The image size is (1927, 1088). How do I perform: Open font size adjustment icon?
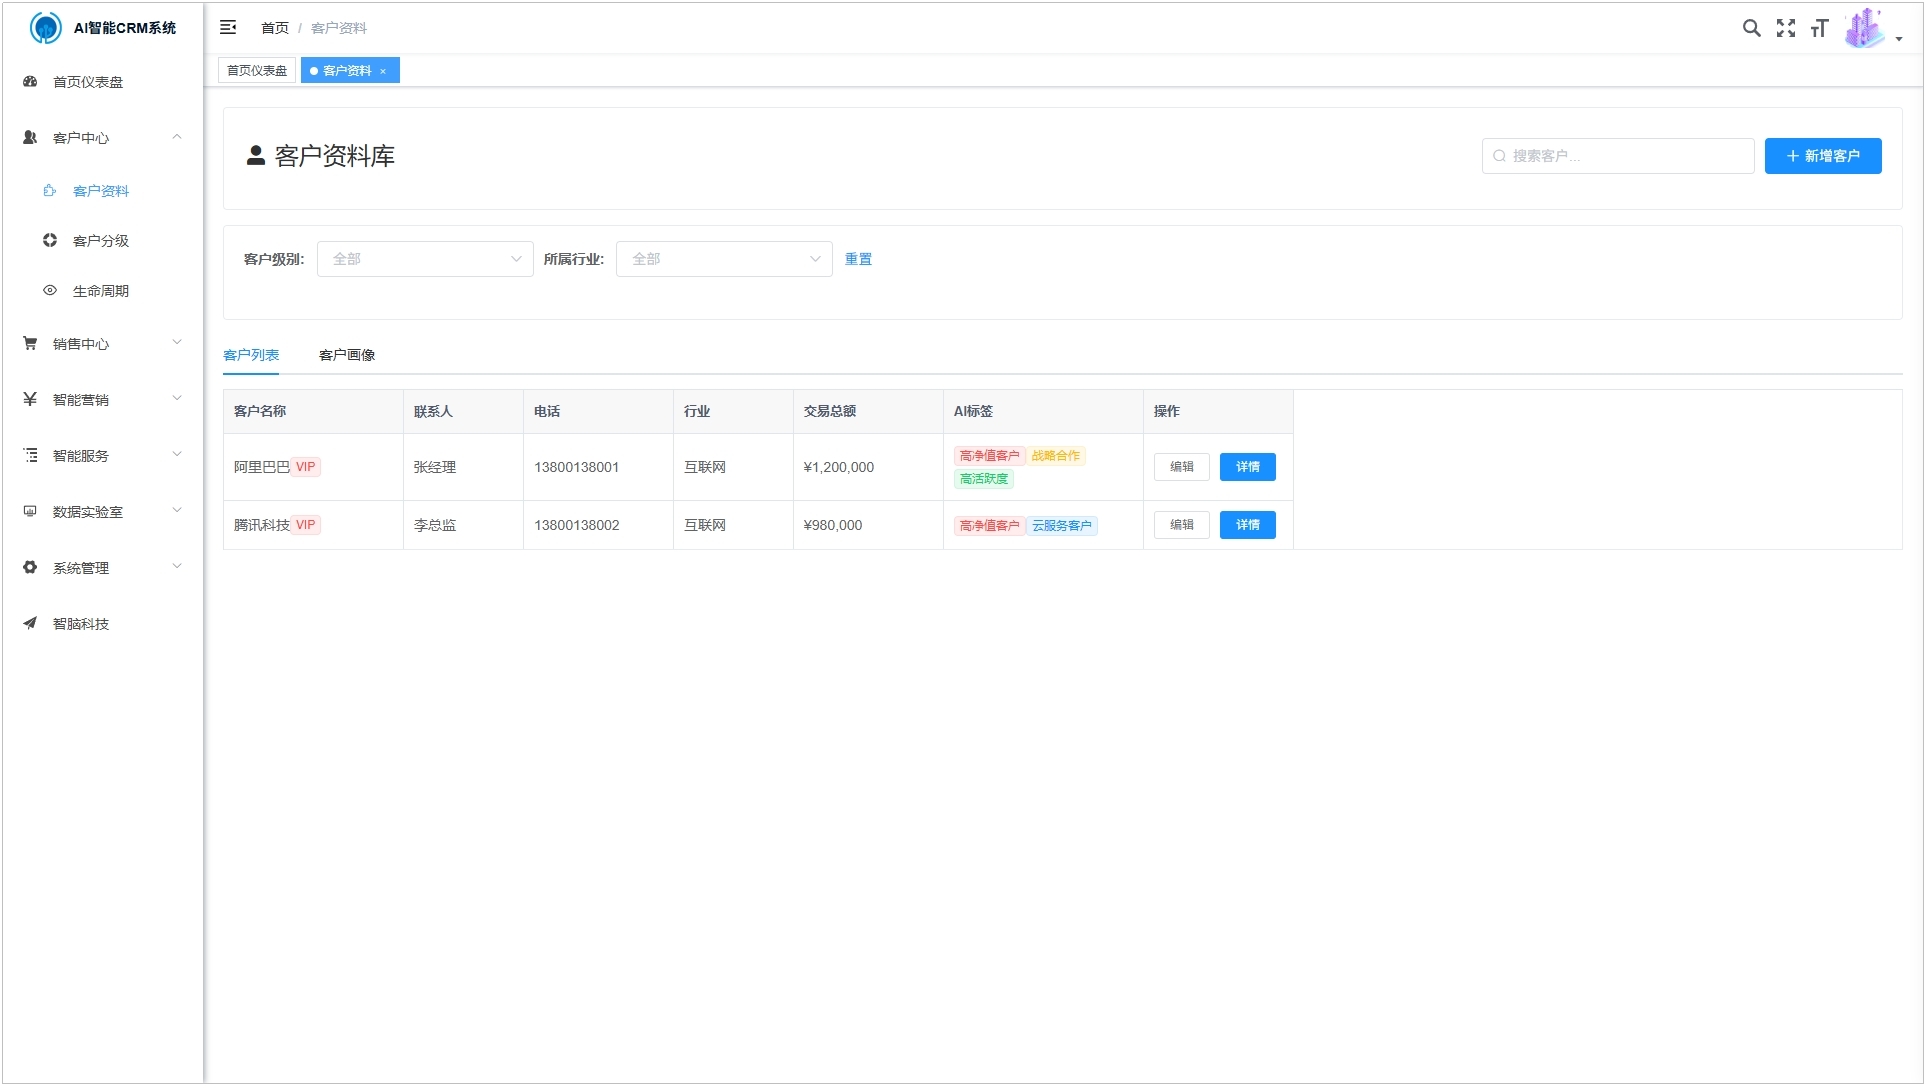(1819, 29)
